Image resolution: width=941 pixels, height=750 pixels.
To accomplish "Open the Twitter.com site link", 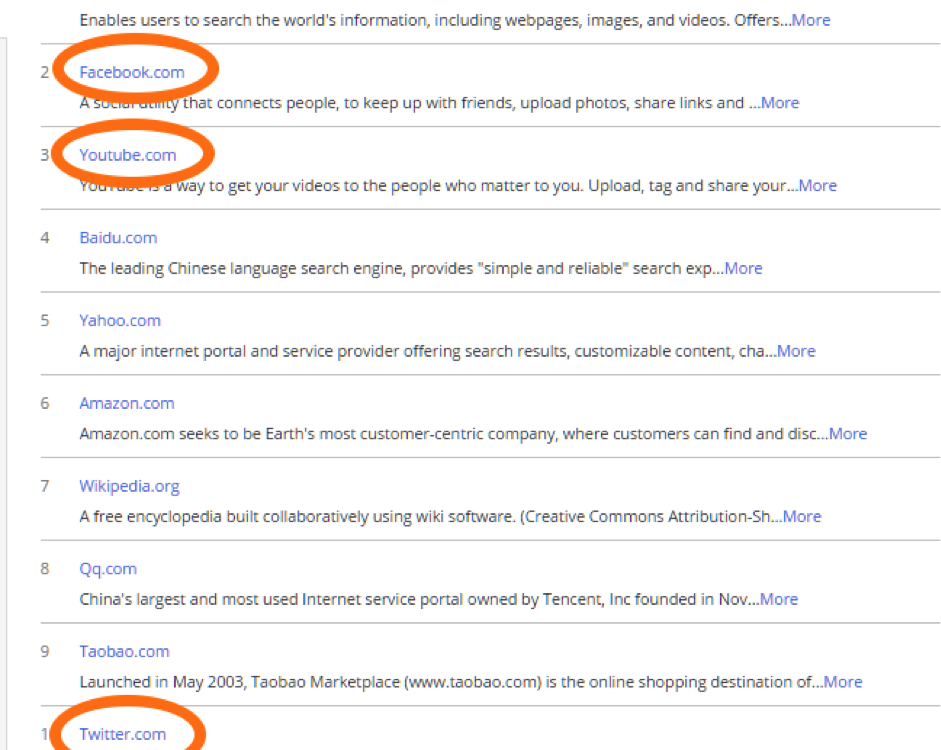I will pyautogui.click(x=122, y=734).
